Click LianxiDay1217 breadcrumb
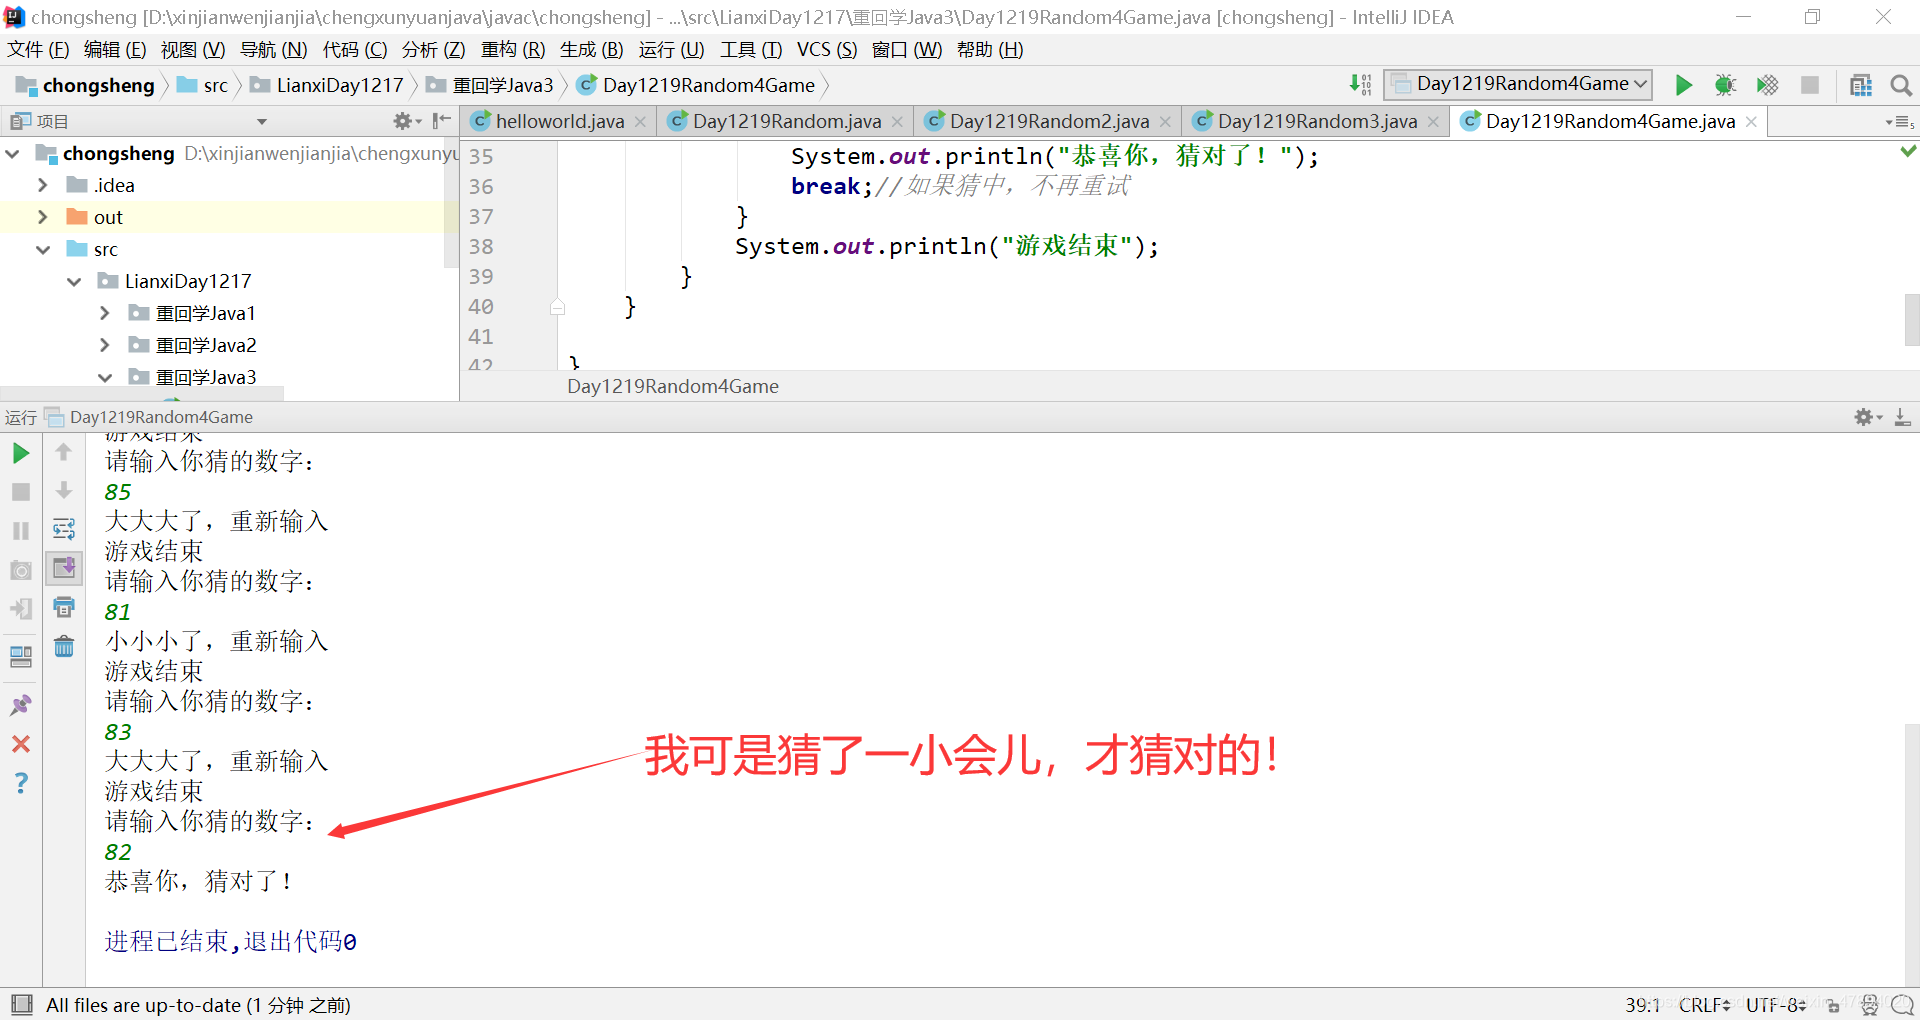1920x1020 pixels. (x=327, y=85)
